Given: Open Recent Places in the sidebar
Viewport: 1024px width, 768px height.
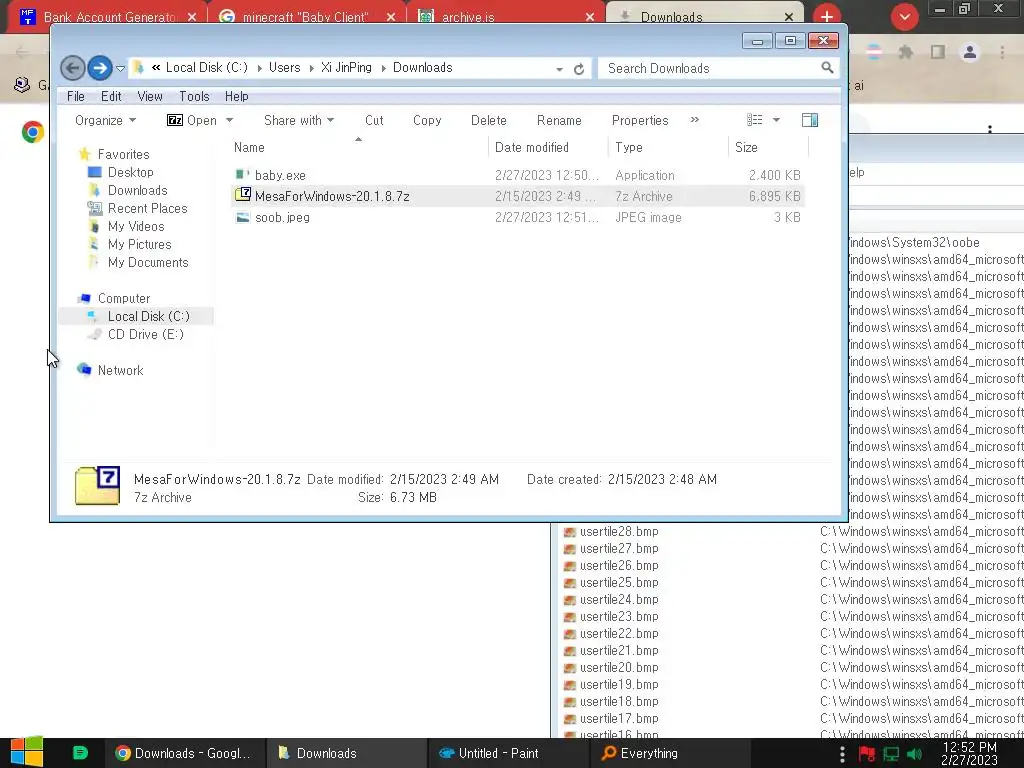Looking at the screenshot, I should click(x=148, y=208).
